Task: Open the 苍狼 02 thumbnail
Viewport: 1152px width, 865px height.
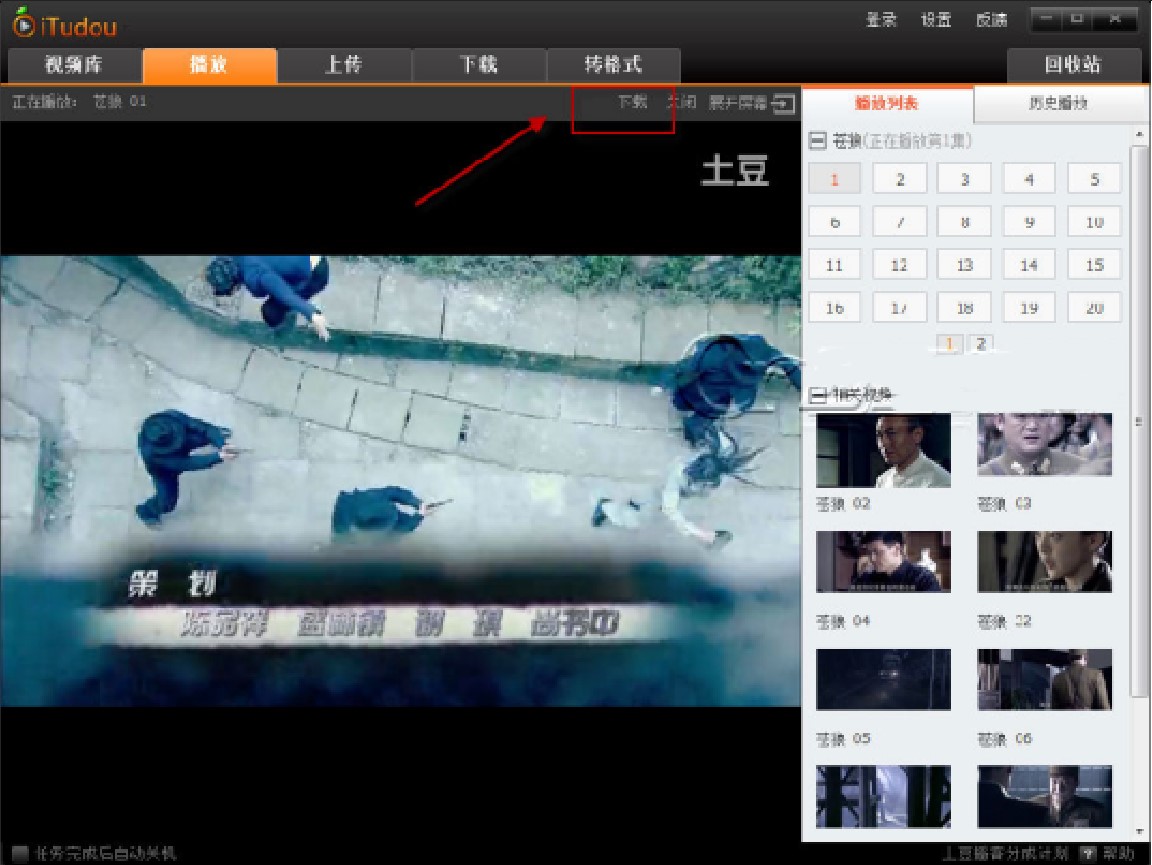Action: point(883,450)
